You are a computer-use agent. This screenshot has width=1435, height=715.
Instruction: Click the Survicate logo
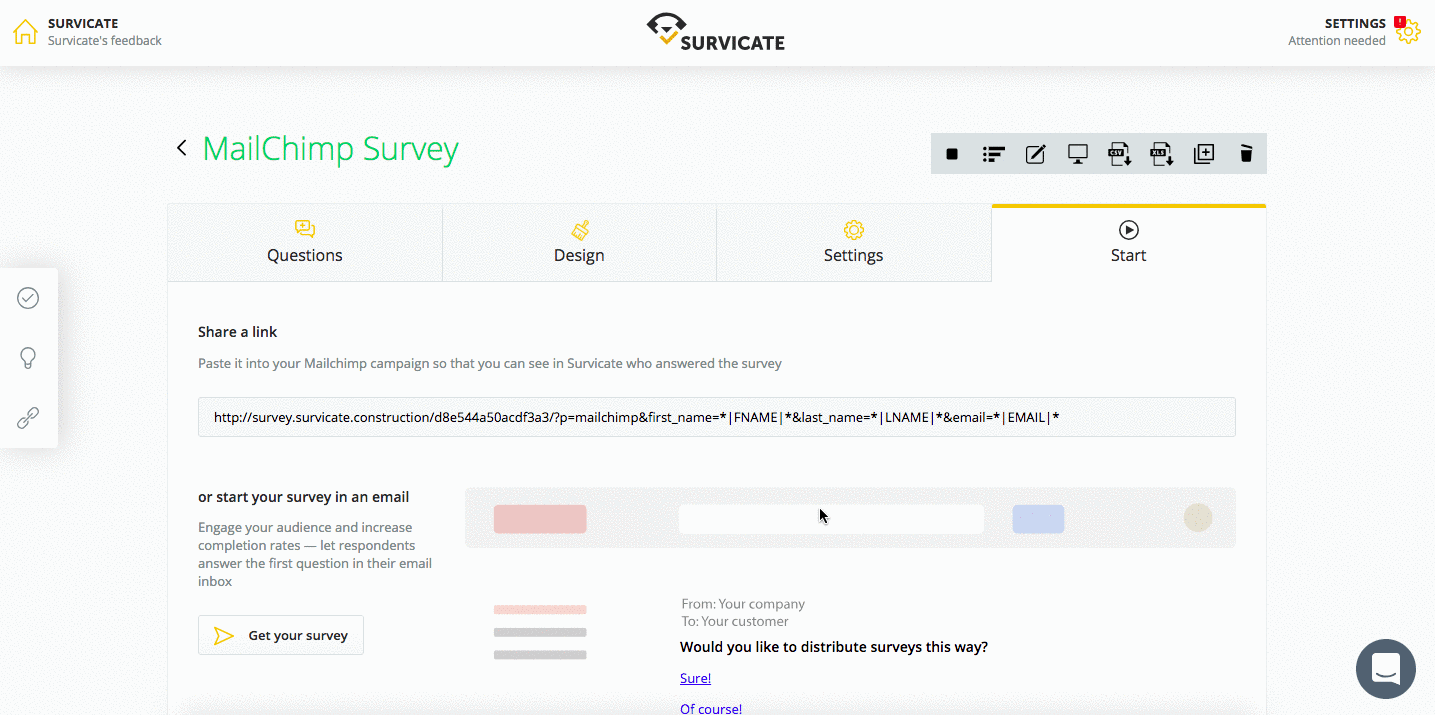716,31
